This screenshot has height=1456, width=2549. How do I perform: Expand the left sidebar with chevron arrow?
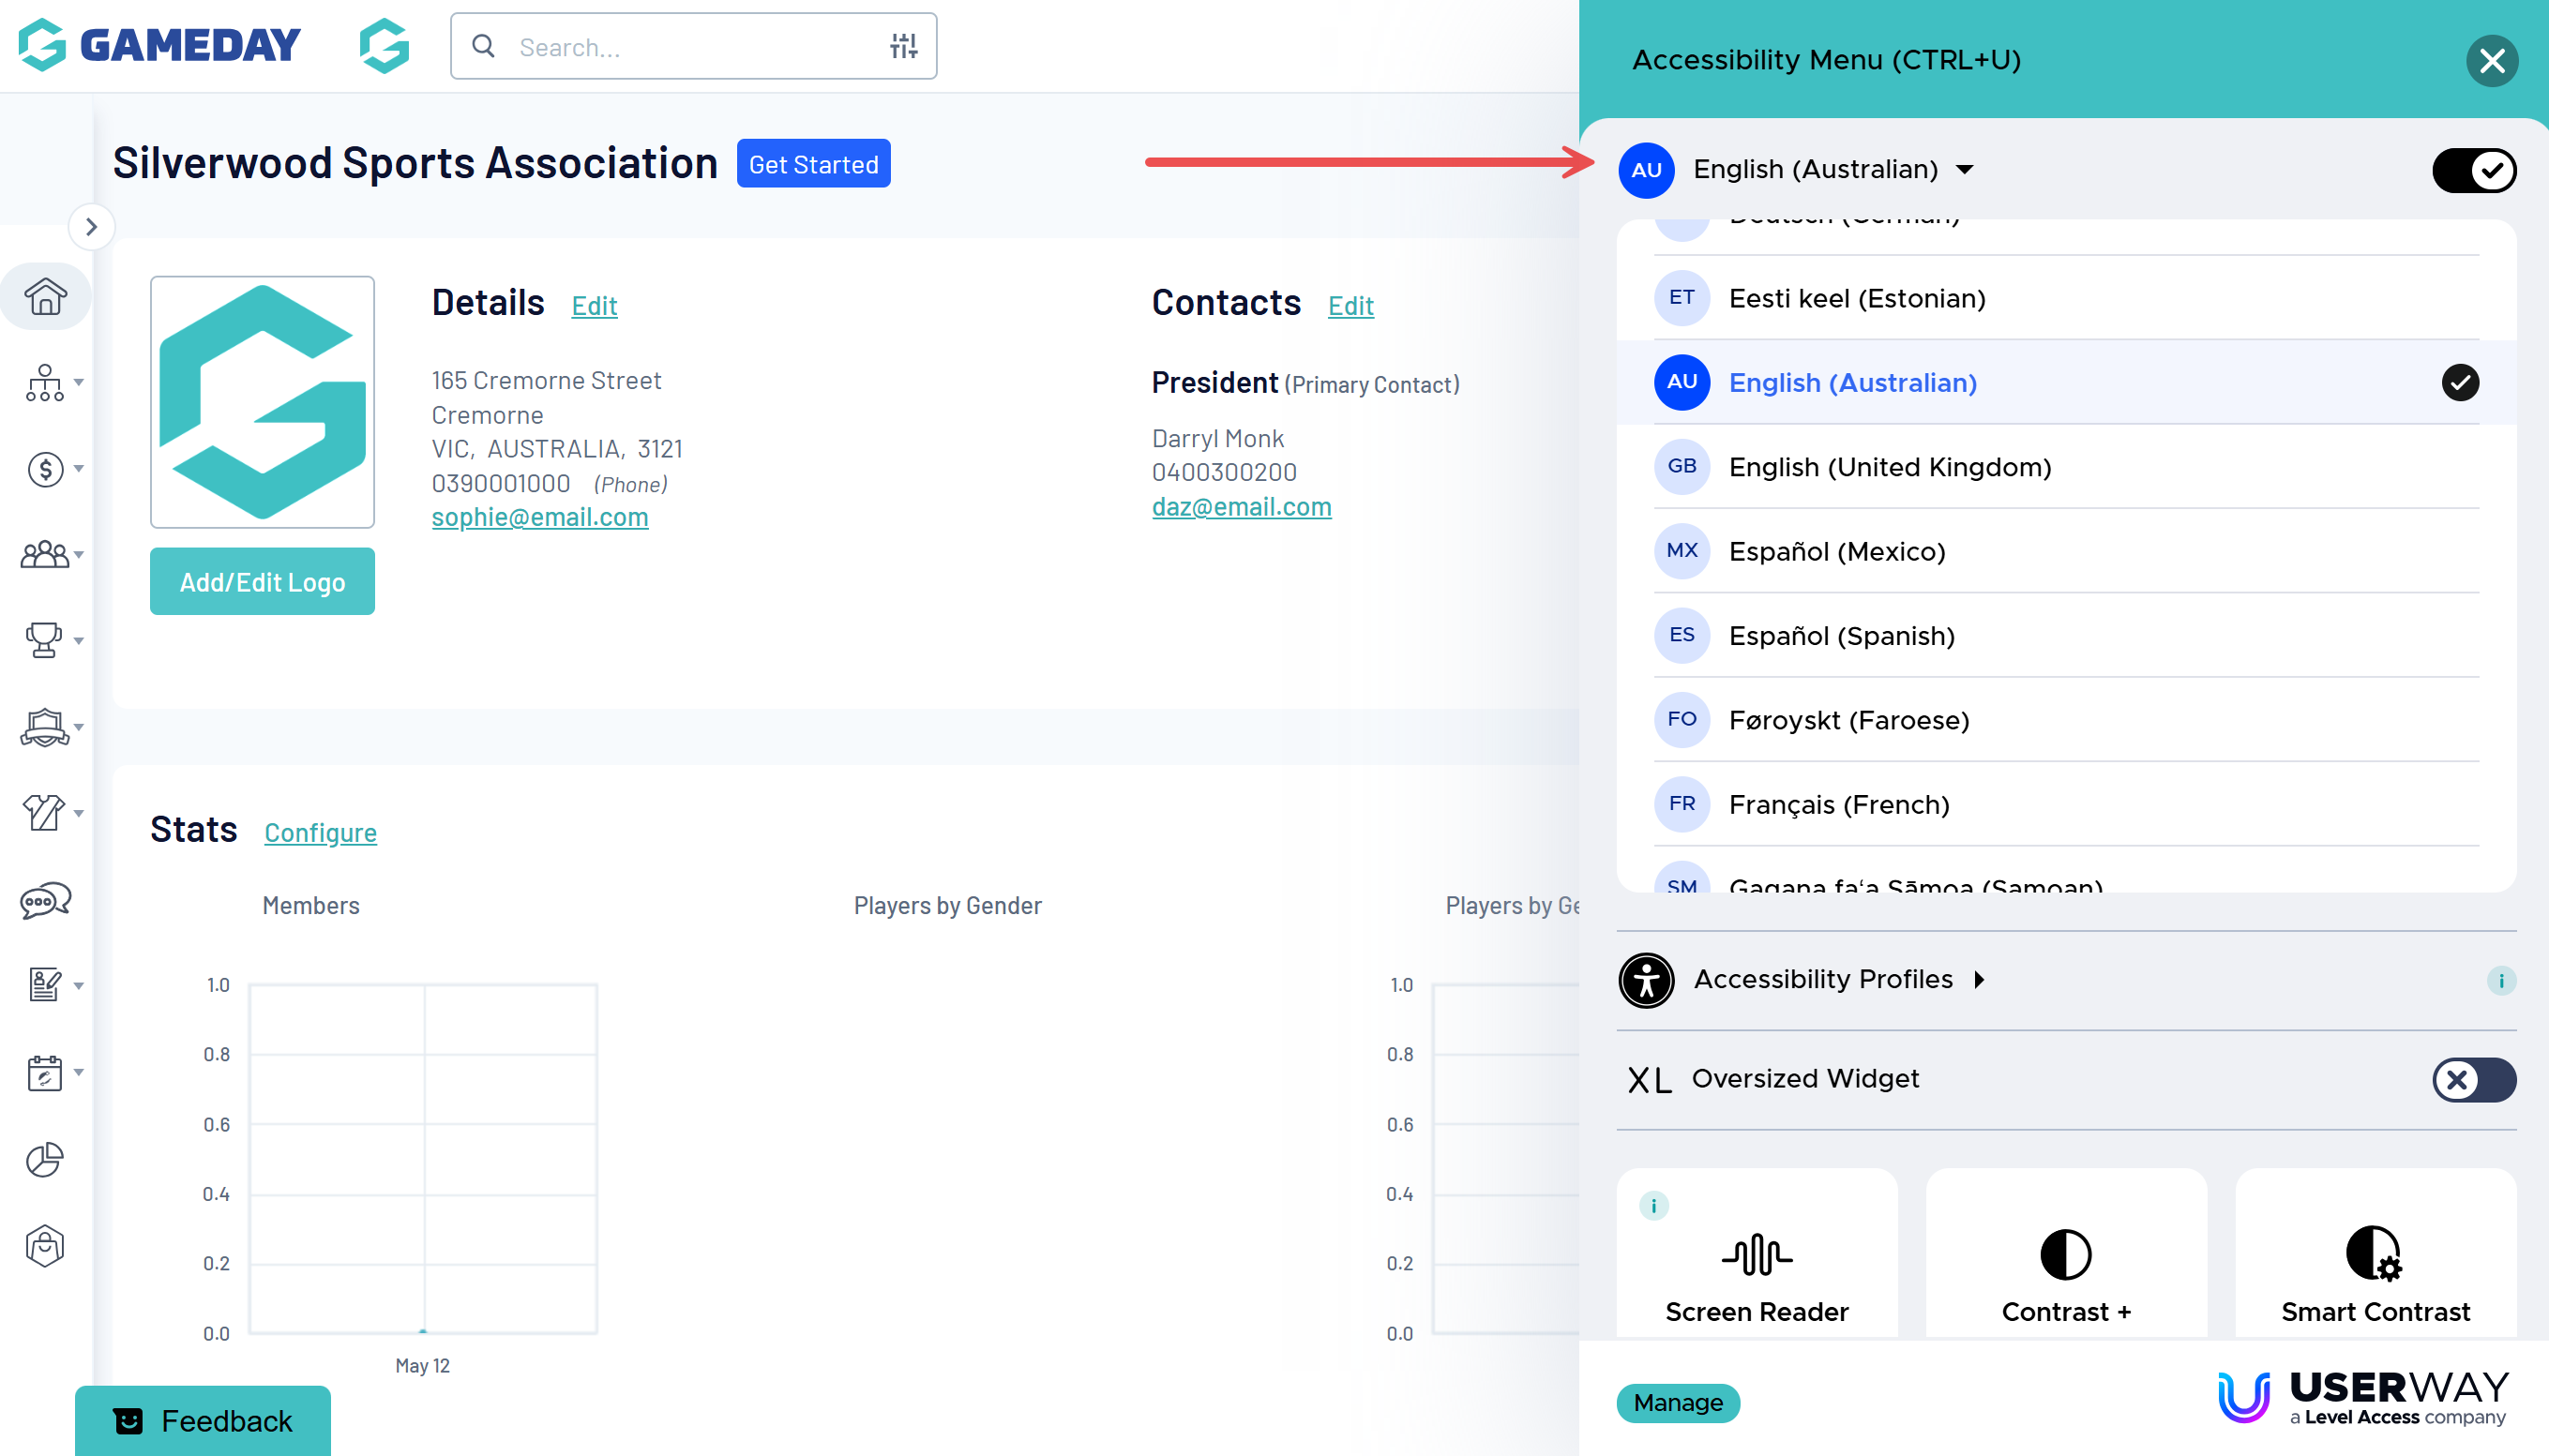(91, 227)
